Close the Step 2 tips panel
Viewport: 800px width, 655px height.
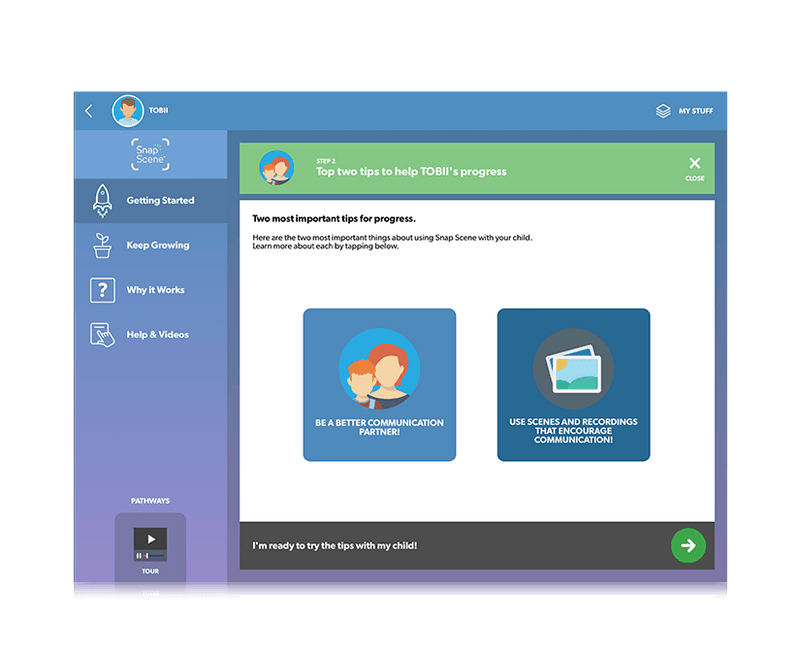point(694,169)
